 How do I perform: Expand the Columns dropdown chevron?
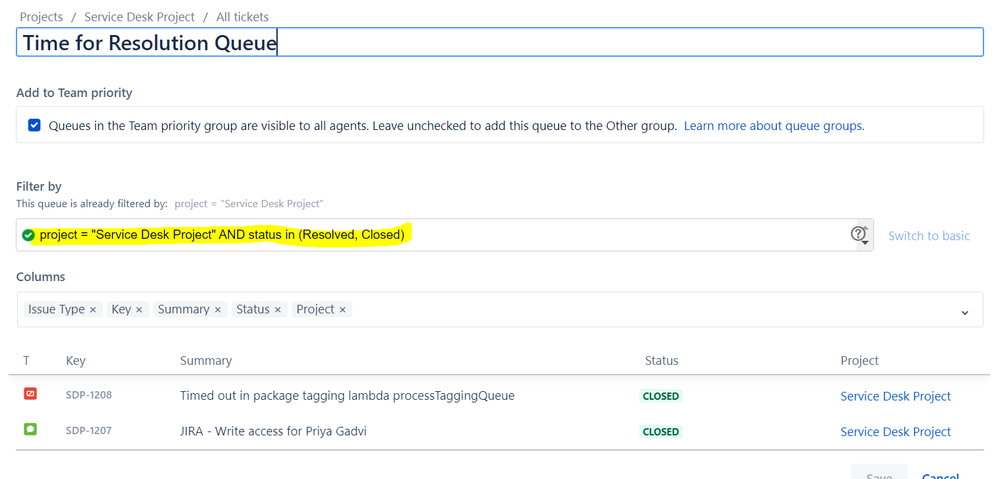[965, 312]
